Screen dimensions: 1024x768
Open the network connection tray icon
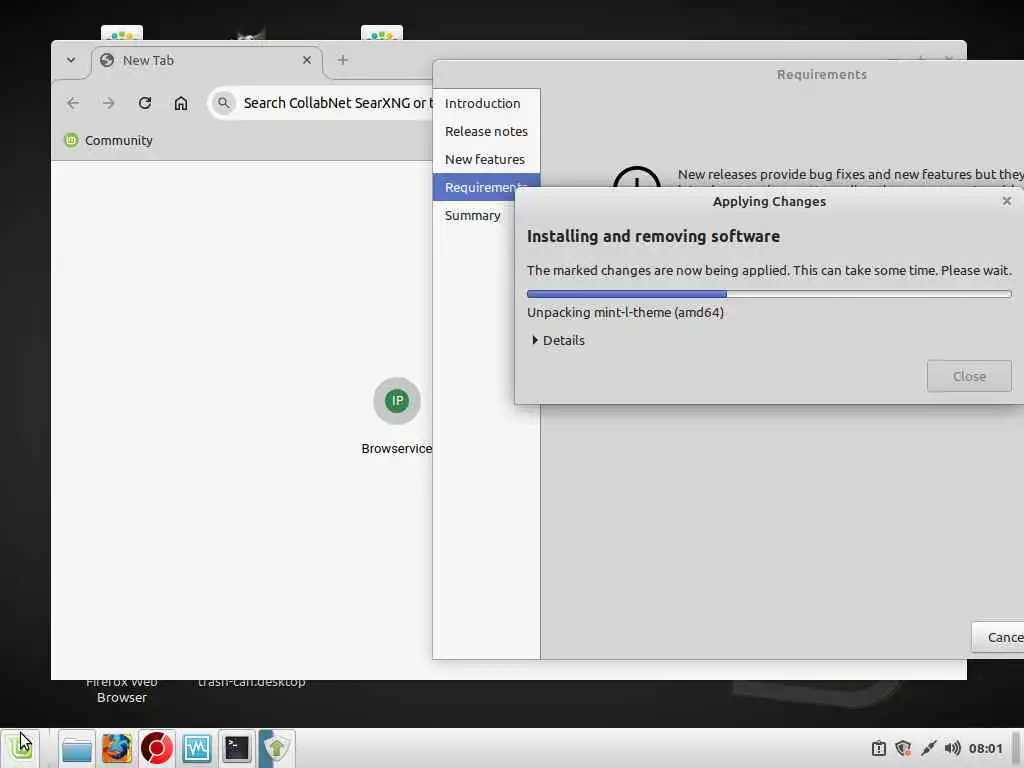[x=928, y=748]
